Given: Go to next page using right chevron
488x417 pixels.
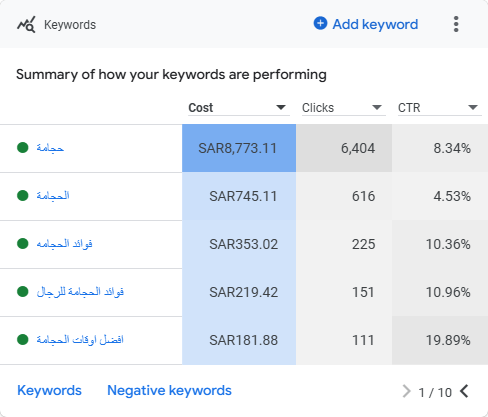Looking at the screenshot, I should pyautogui.click(x=407, y=391).
